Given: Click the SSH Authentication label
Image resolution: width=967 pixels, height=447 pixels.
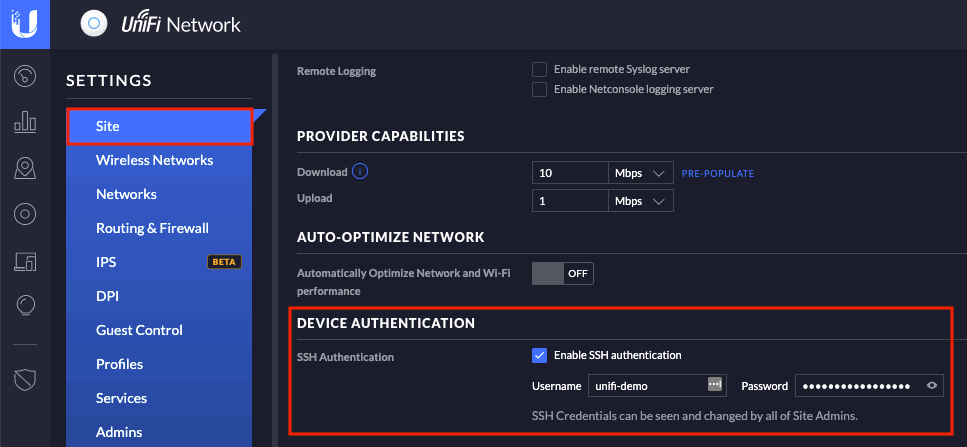Looking at the screenshot, I should [x=345, y=356].
